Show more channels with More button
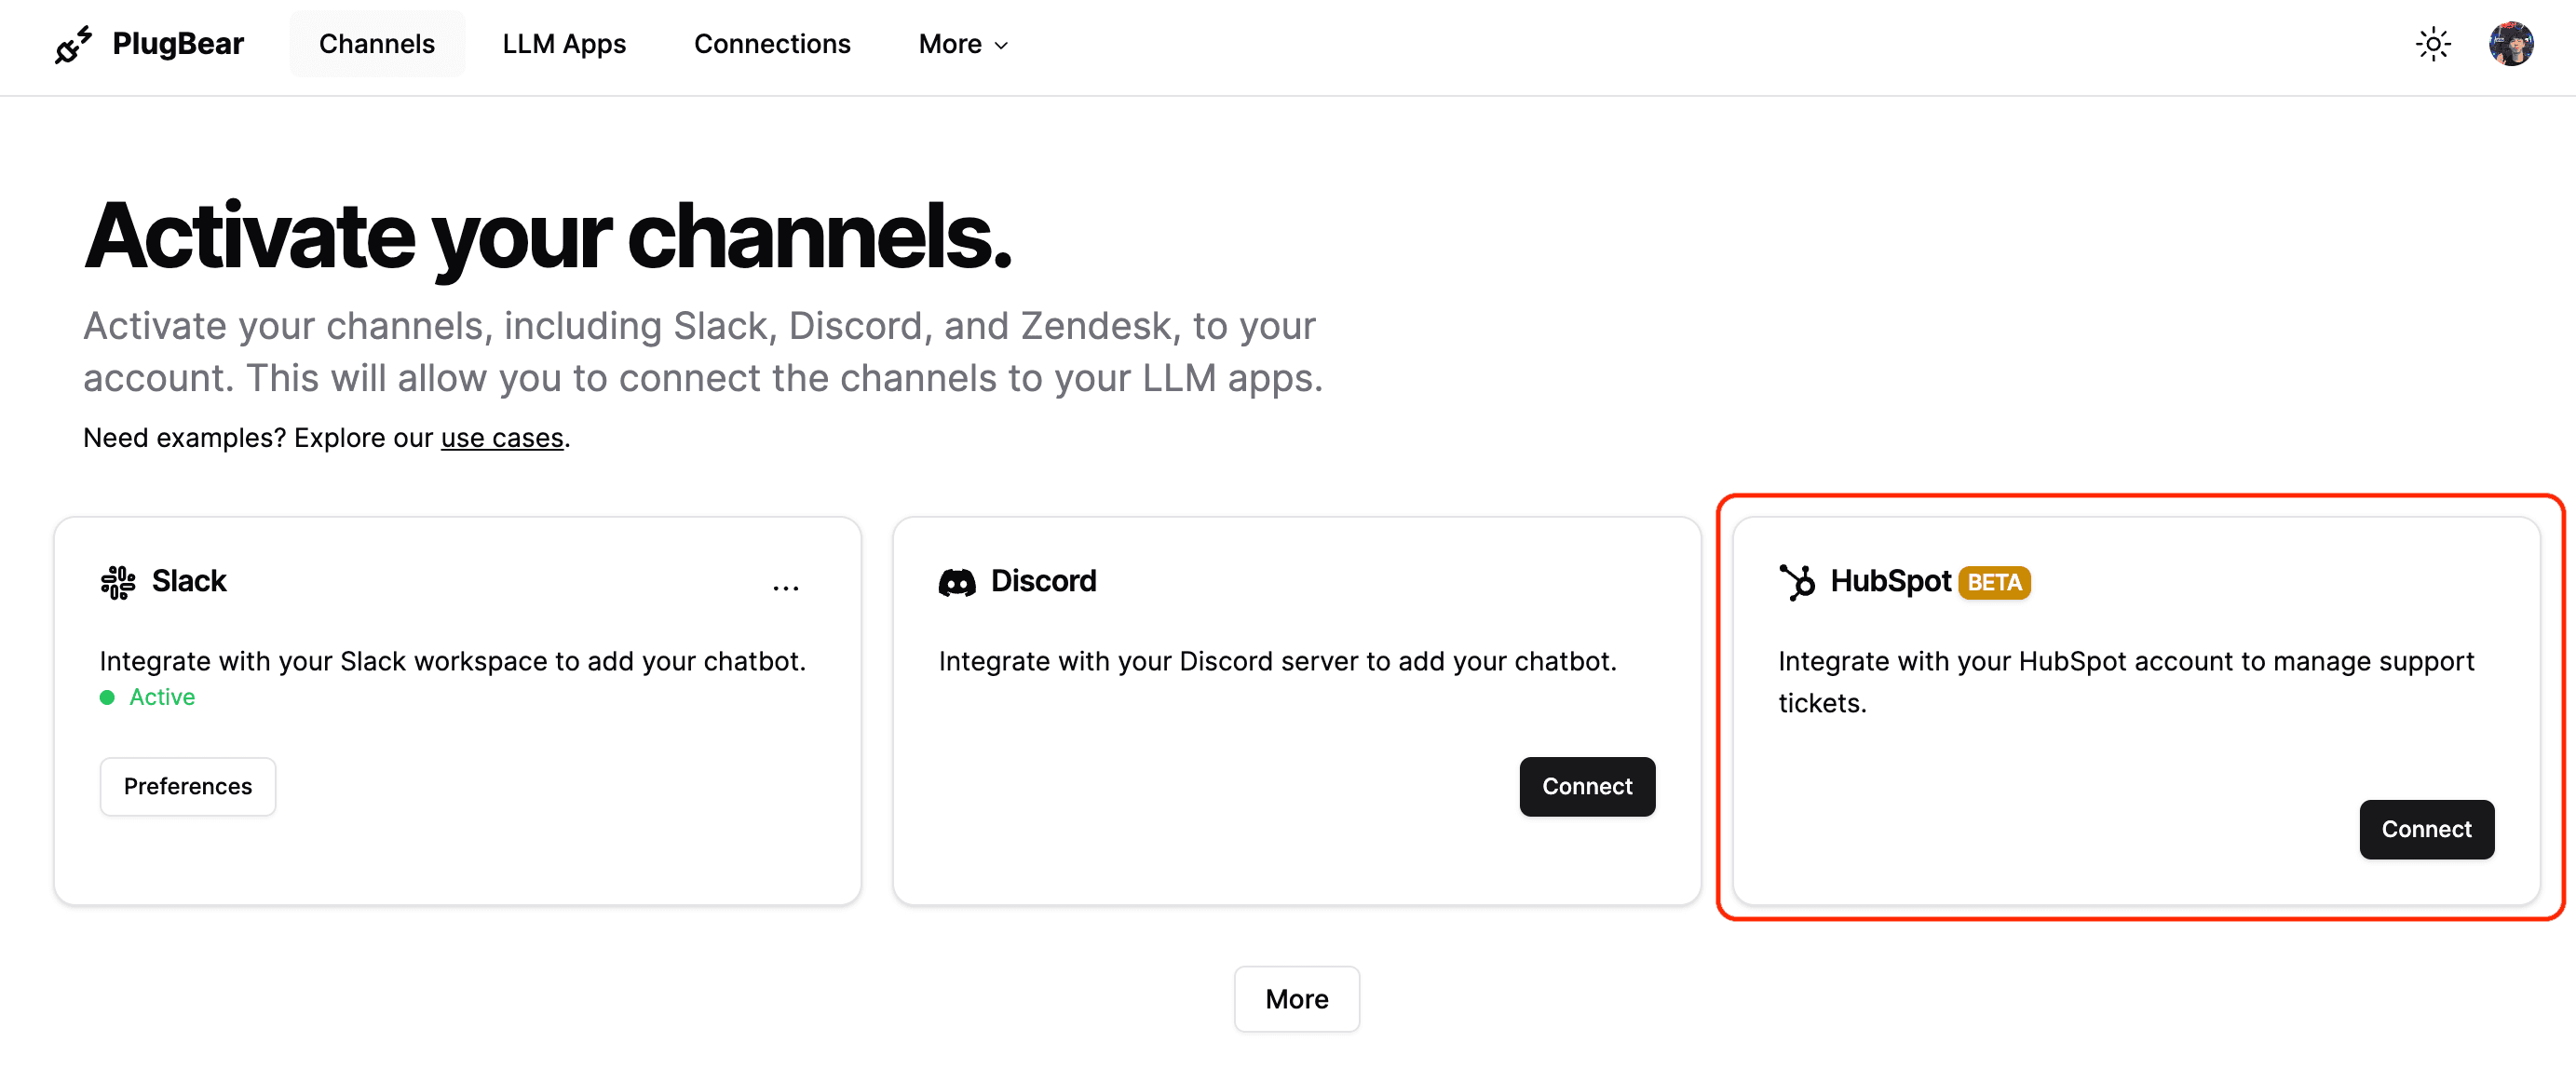The height and width of the screenshot is (1069, 2576). pos(1296,998)
